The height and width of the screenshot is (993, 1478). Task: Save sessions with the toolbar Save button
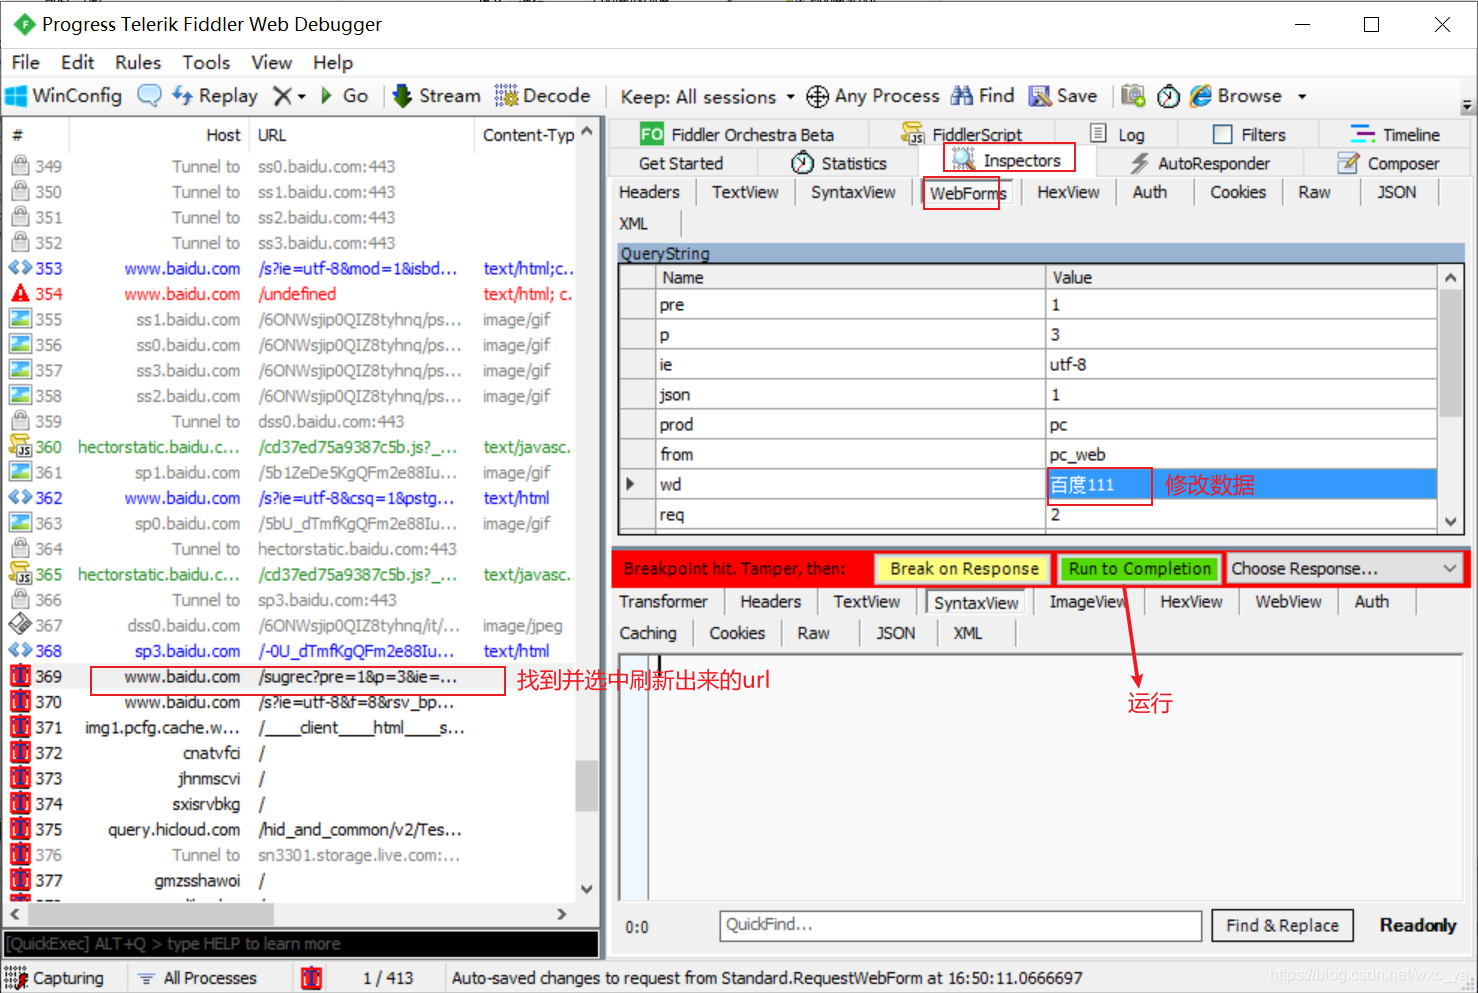(x=1063, y=96)
